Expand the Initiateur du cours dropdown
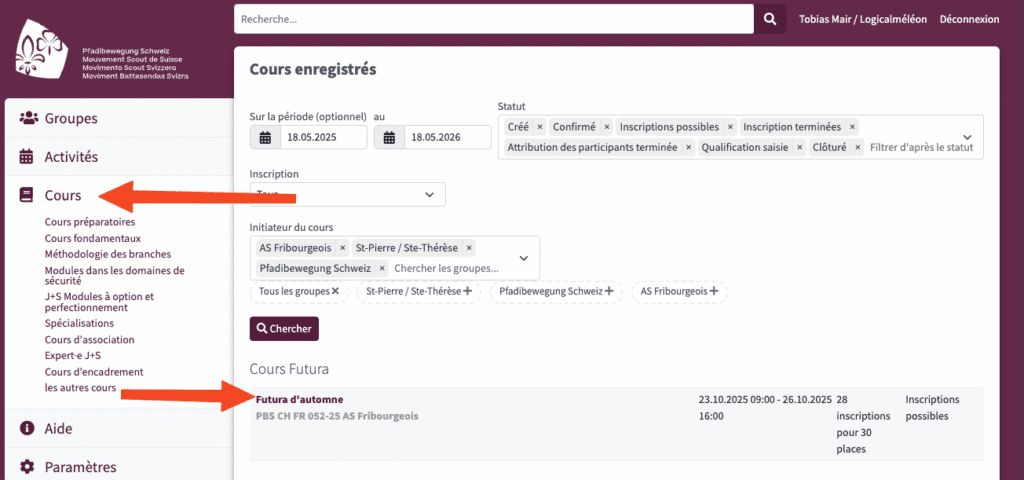The image size is (1024, 480). pyautogui.click(x=523, y=258)
